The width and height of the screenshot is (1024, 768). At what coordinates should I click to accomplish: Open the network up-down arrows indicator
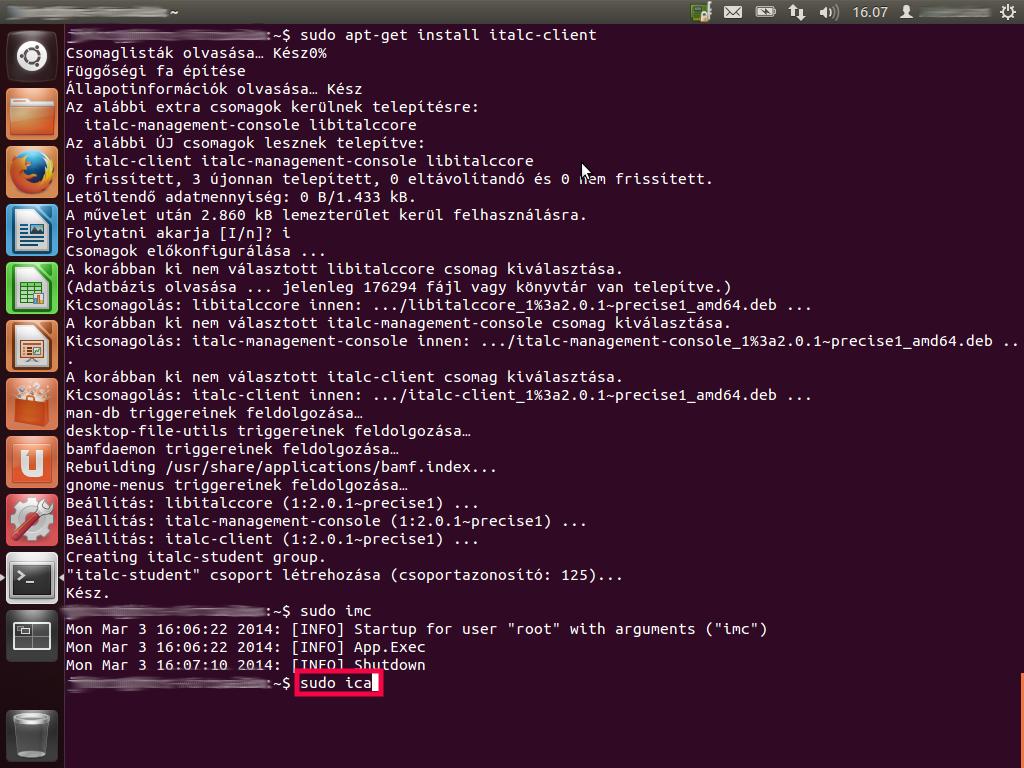pos(797,12)
